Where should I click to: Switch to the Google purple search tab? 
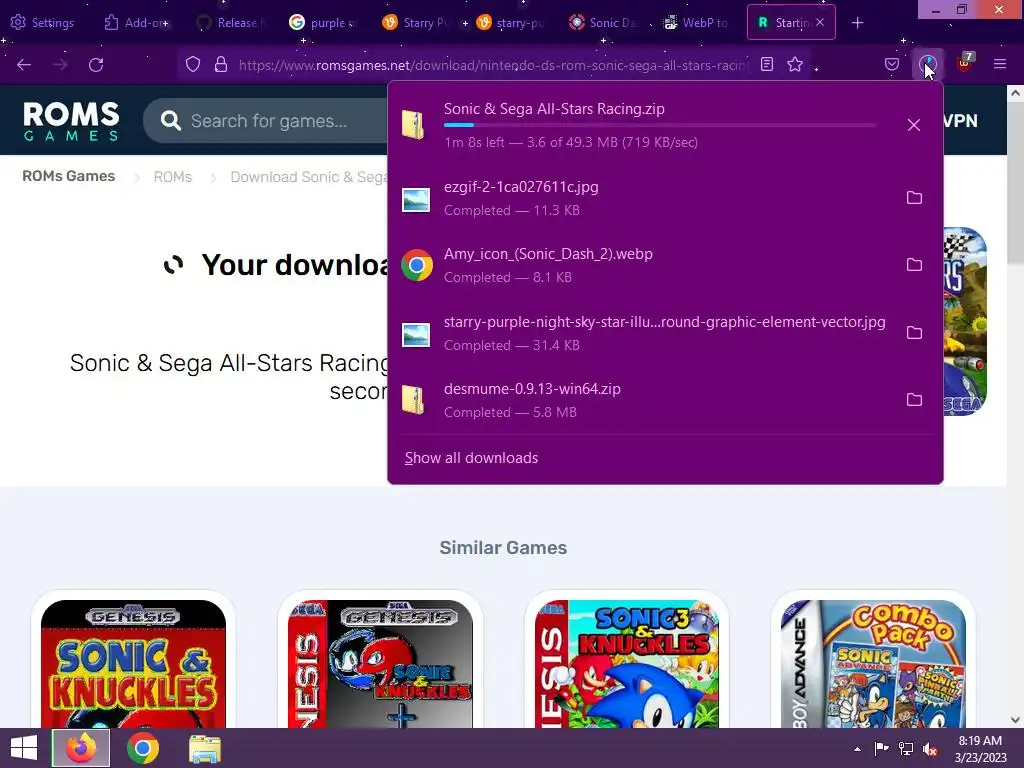click(x=323, y=23)
